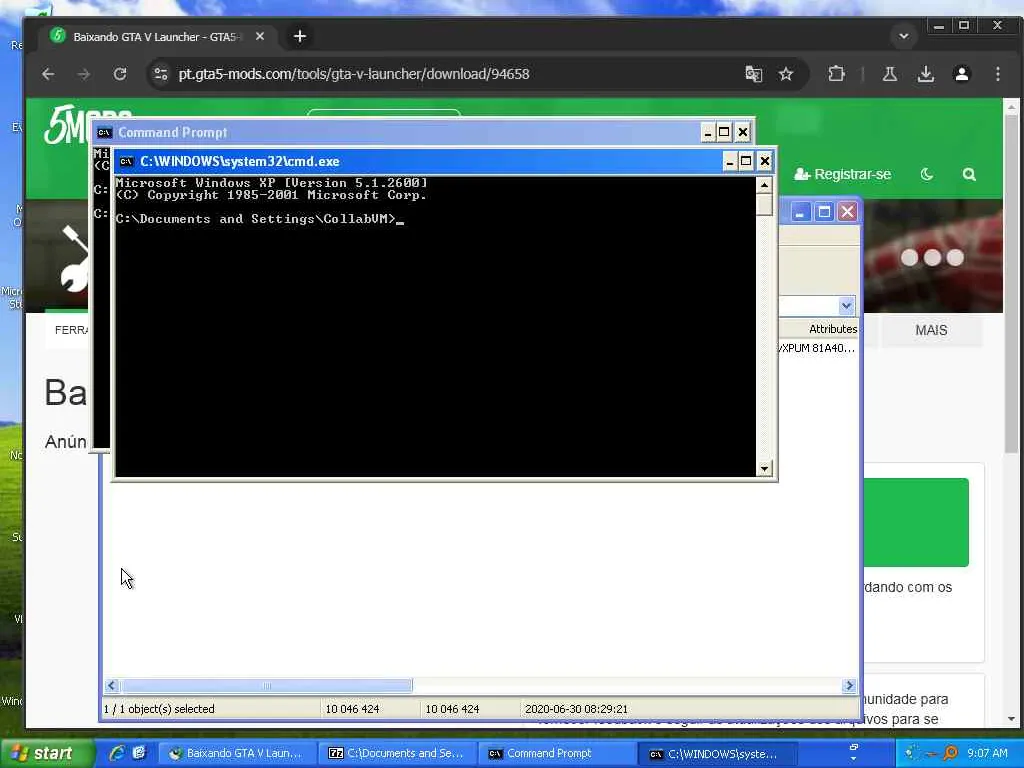
Task: Bookmark this page with the star icon
Action: (786, 74)
